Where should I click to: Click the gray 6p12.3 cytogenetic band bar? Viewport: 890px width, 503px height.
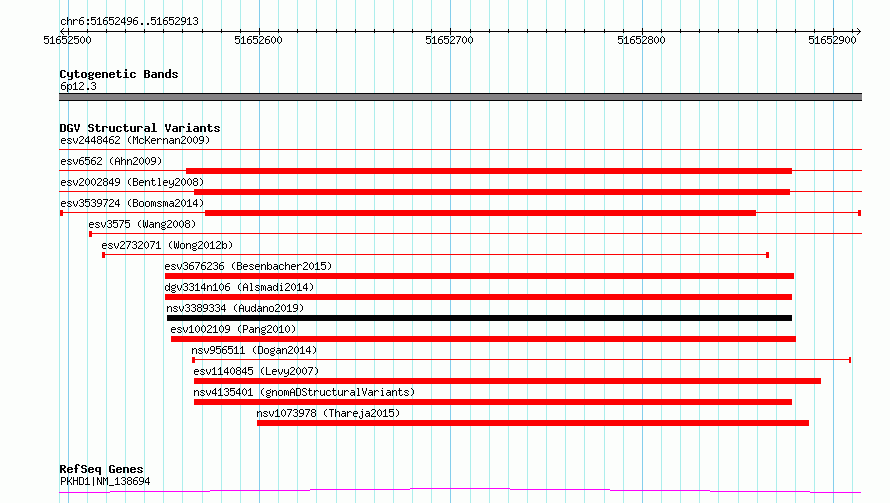(460, 97)
